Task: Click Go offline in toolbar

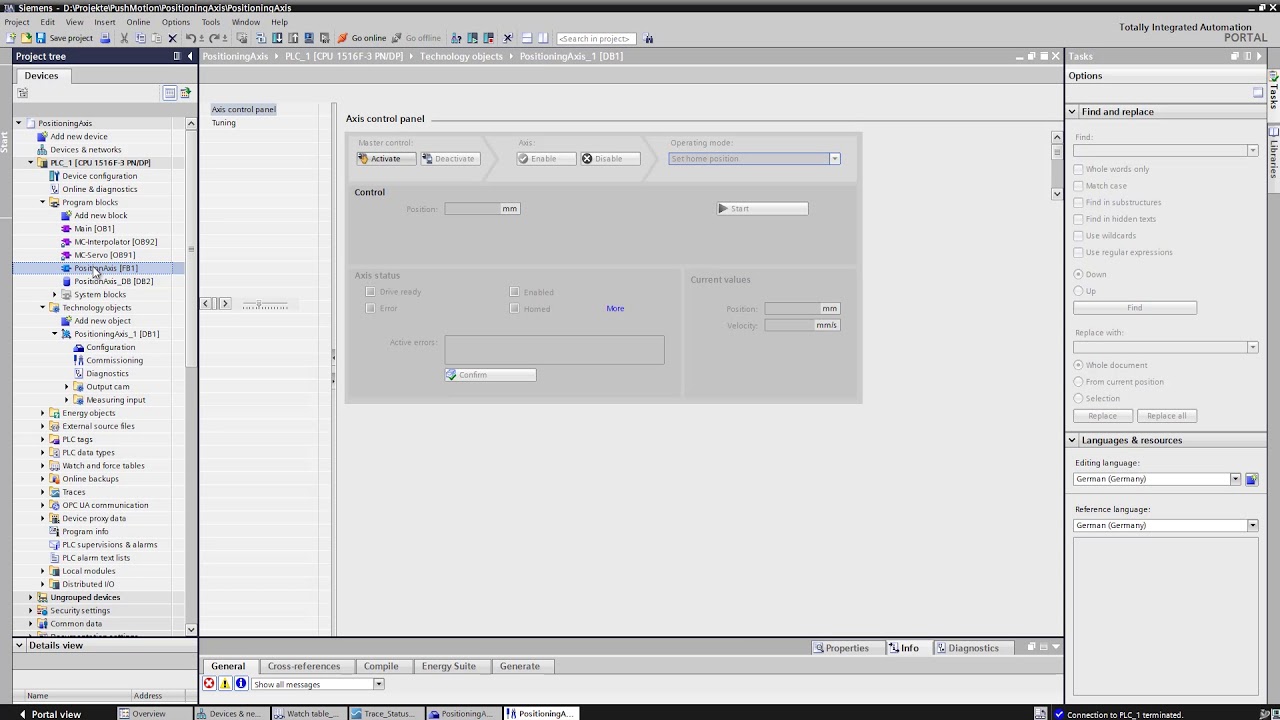Action: 416,38
